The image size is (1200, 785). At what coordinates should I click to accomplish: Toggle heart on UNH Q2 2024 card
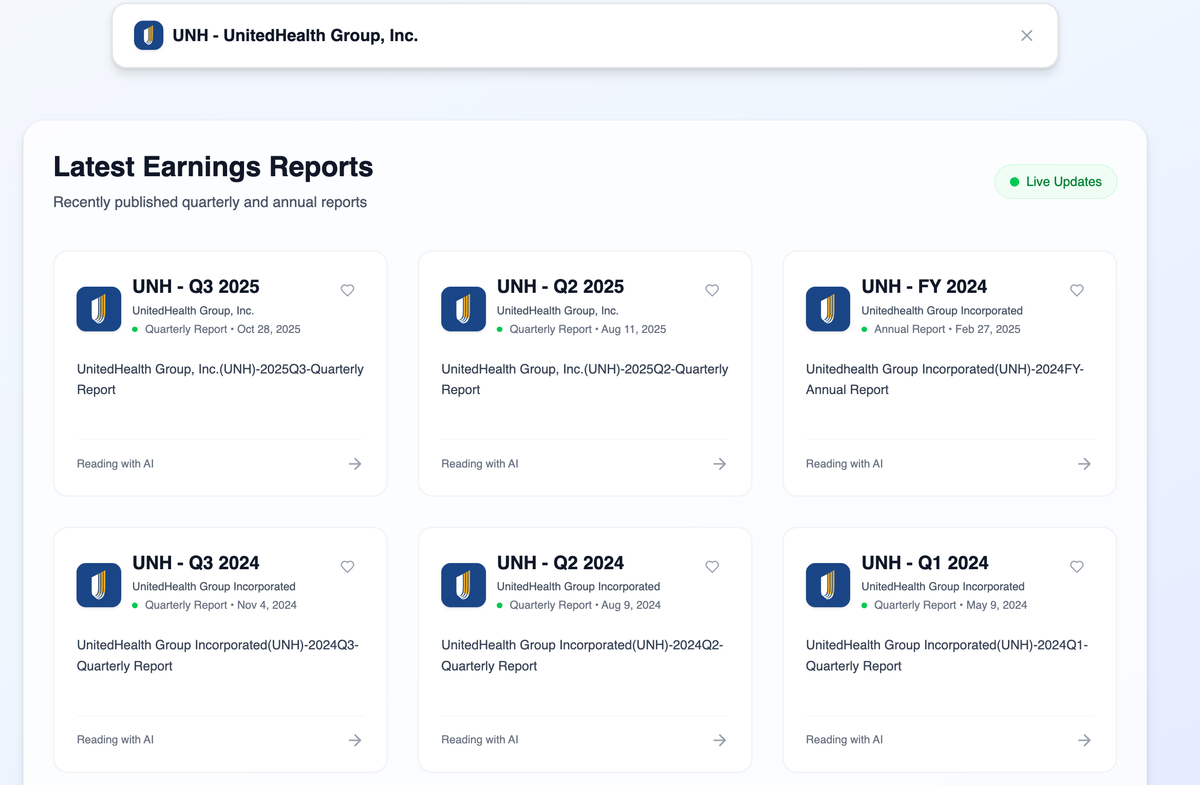(712, 566)
